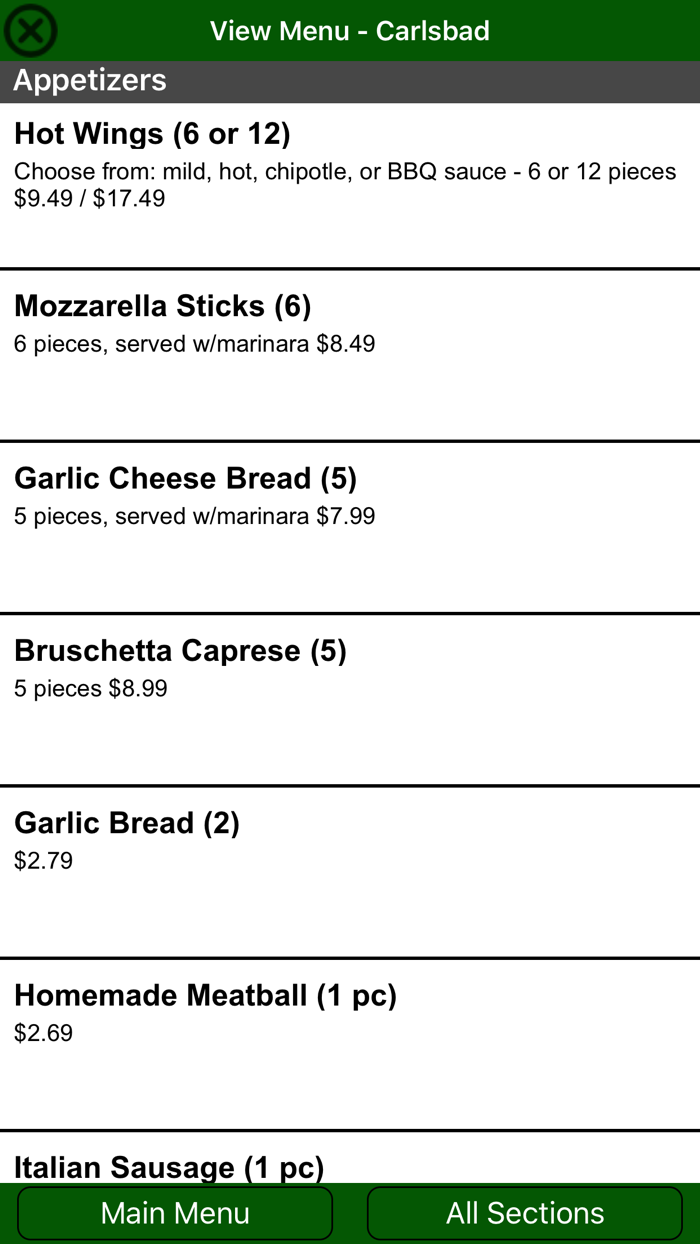Click the $2.69 Meatball price
Viewport: 700px width, 1244px height.
[43, 1033]
